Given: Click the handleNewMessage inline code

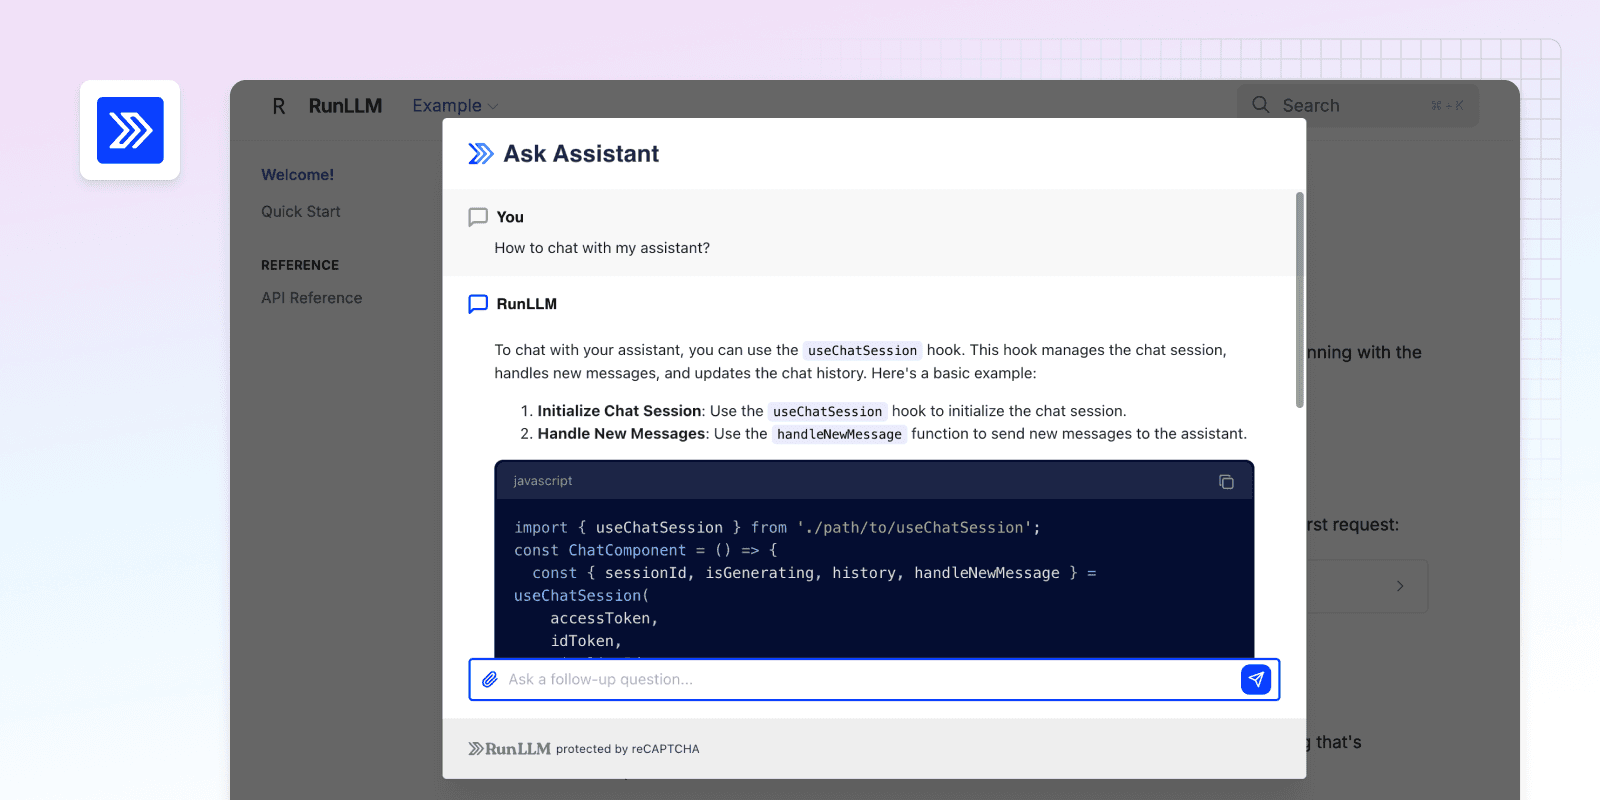Looking at the screenshot, I should click(x=840, y=434).
